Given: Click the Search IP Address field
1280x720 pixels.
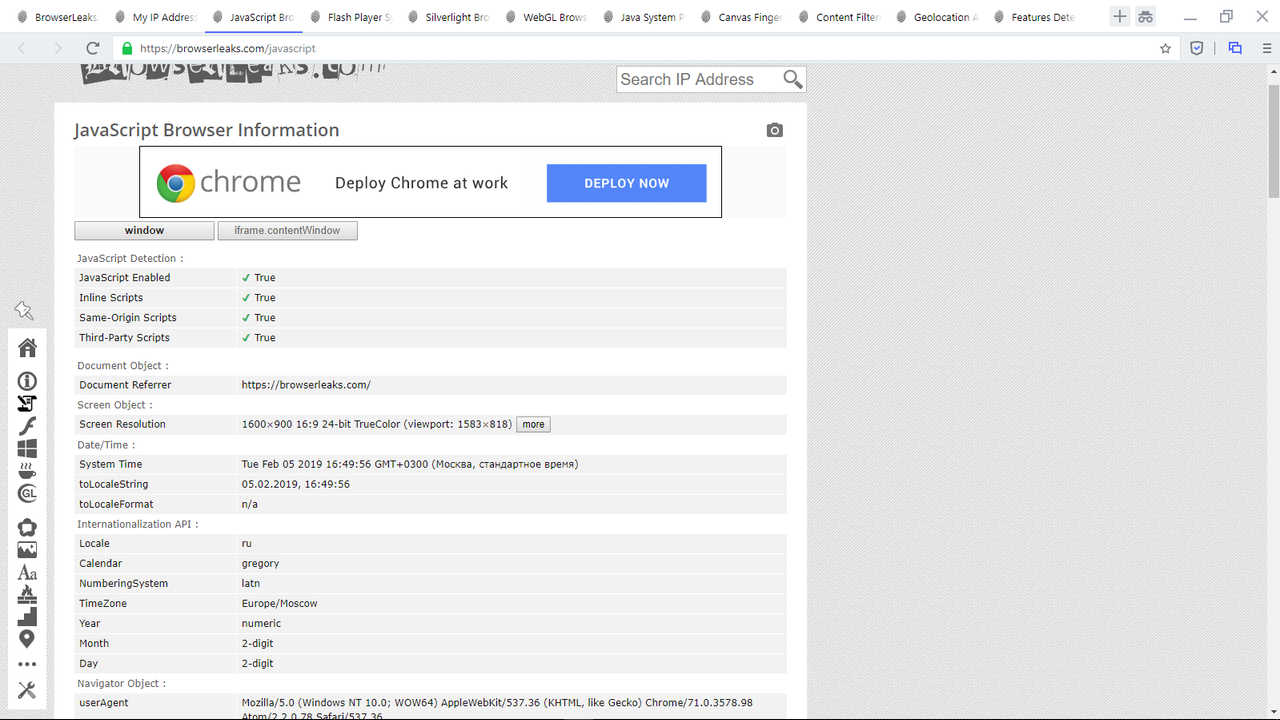Looking at the screenshot, I should (698, 79).
